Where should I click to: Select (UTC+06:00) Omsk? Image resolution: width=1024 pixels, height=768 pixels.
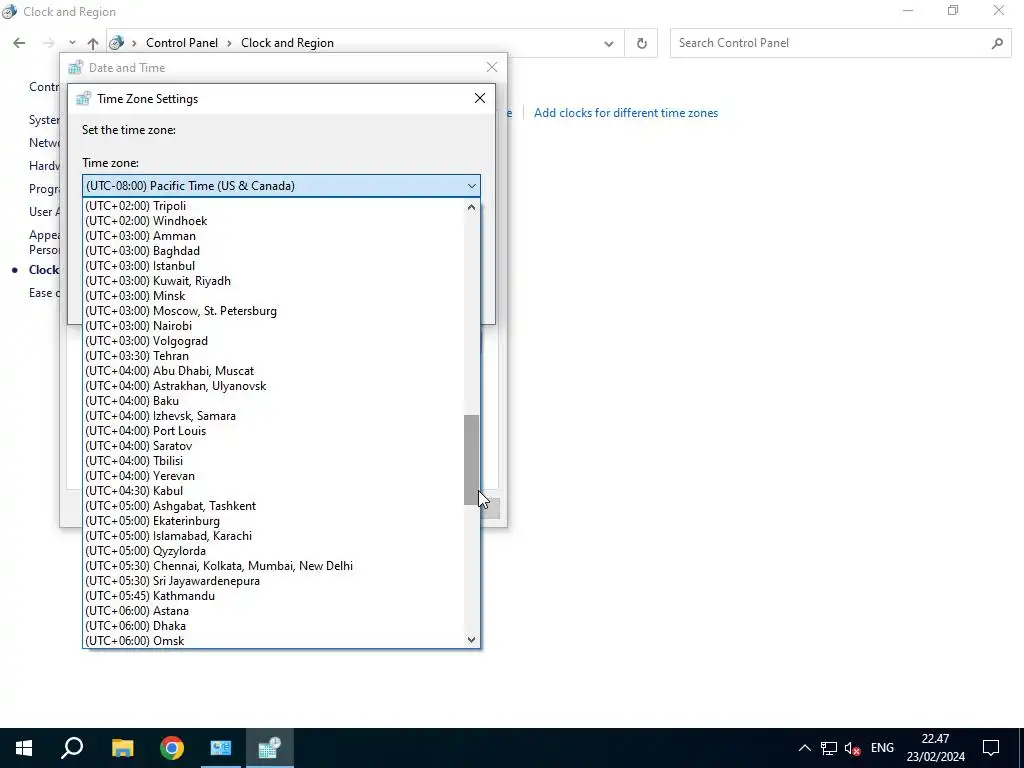click(273, 641)
